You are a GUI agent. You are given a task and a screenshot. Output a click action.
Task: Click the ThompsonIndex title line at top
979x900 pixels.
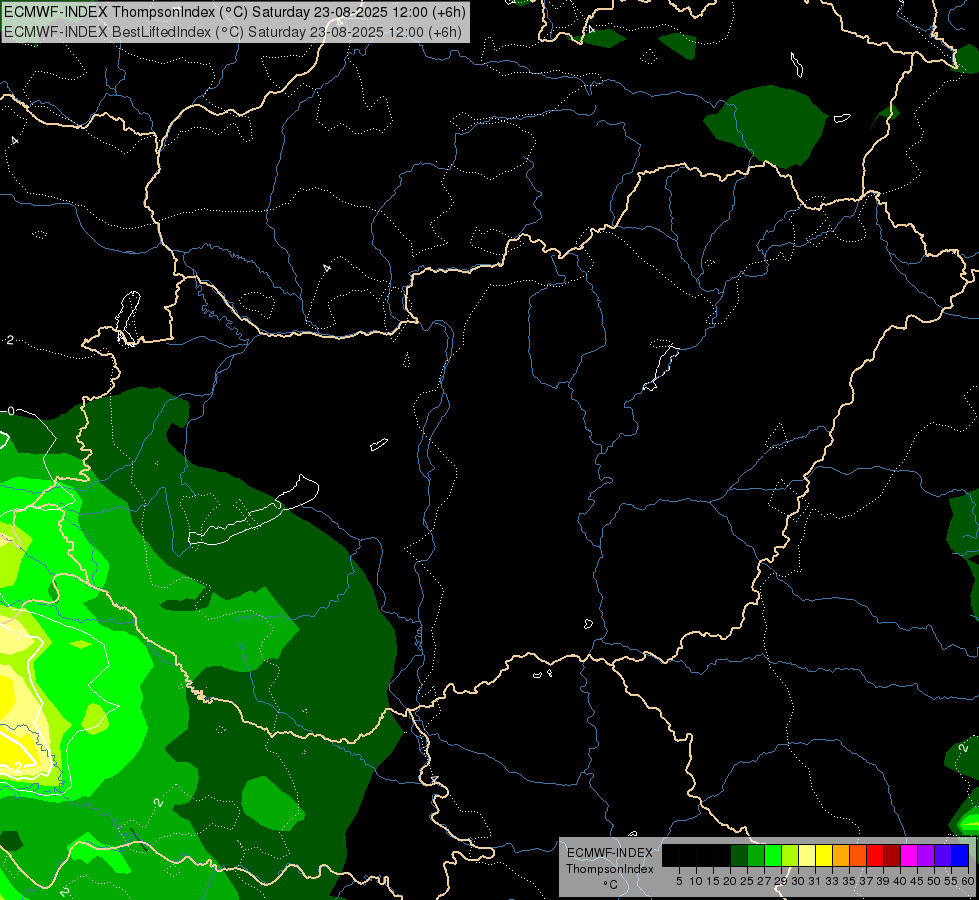tap(234, 12)
